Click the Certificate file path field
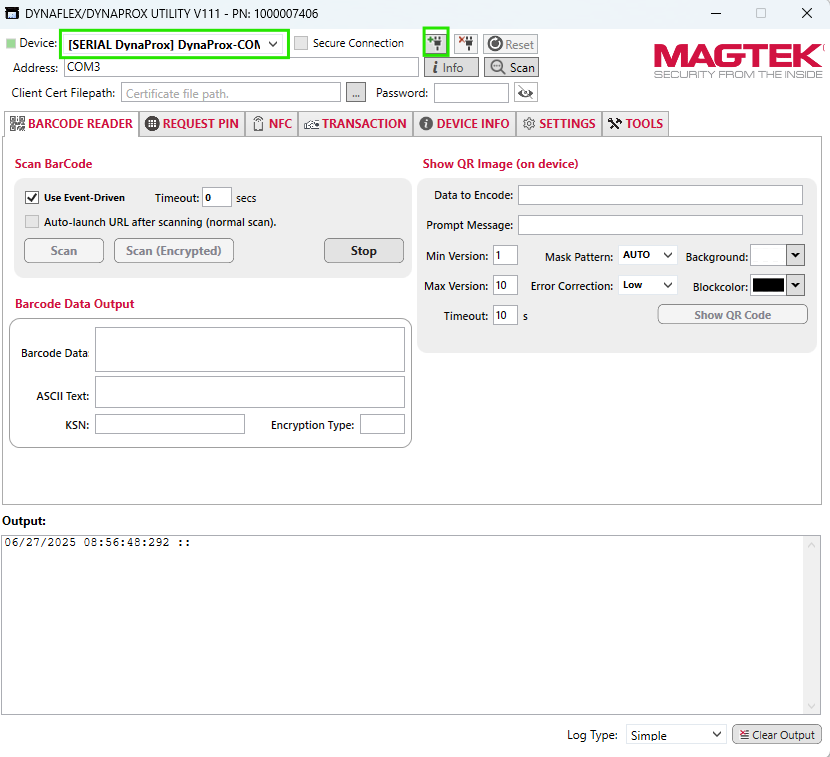 click(x=231, y=93)
